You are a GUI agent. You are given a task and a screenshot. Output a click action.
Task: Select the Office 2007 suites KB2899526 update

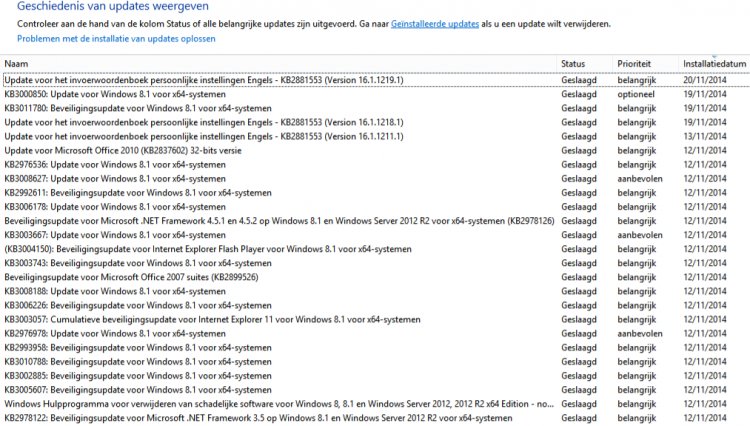375,277
